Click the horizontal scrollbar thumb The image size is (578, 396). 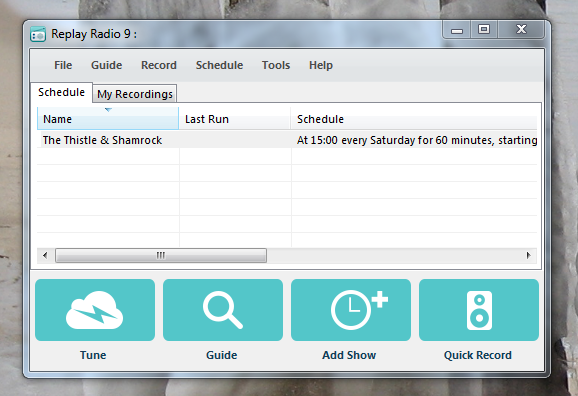coord(161,255)
